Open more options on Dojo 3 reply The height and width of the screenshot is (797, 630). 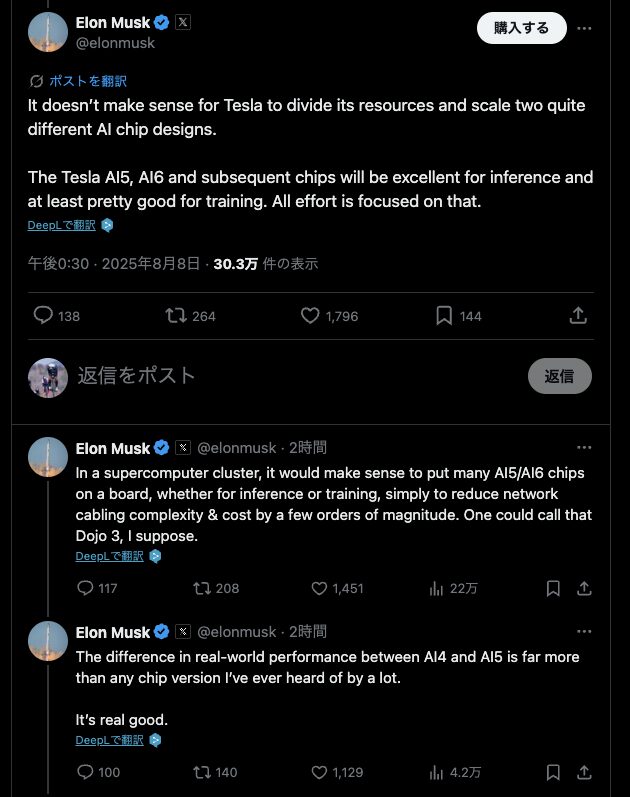(585, 447)
